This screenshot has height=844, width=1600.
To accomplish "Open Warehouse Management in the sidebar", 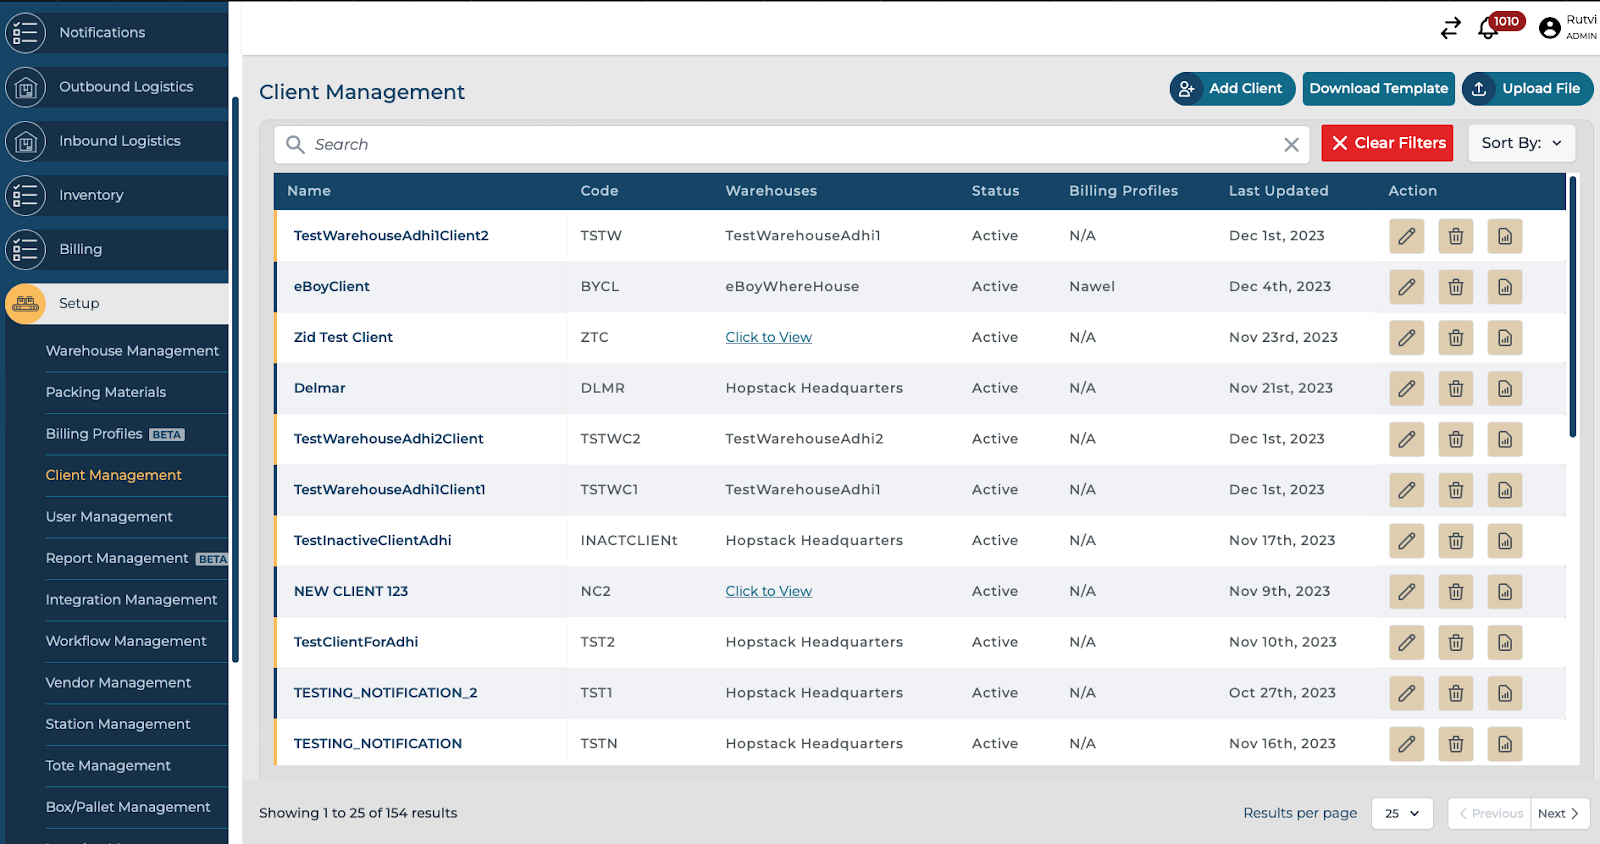I will point(132,351).
